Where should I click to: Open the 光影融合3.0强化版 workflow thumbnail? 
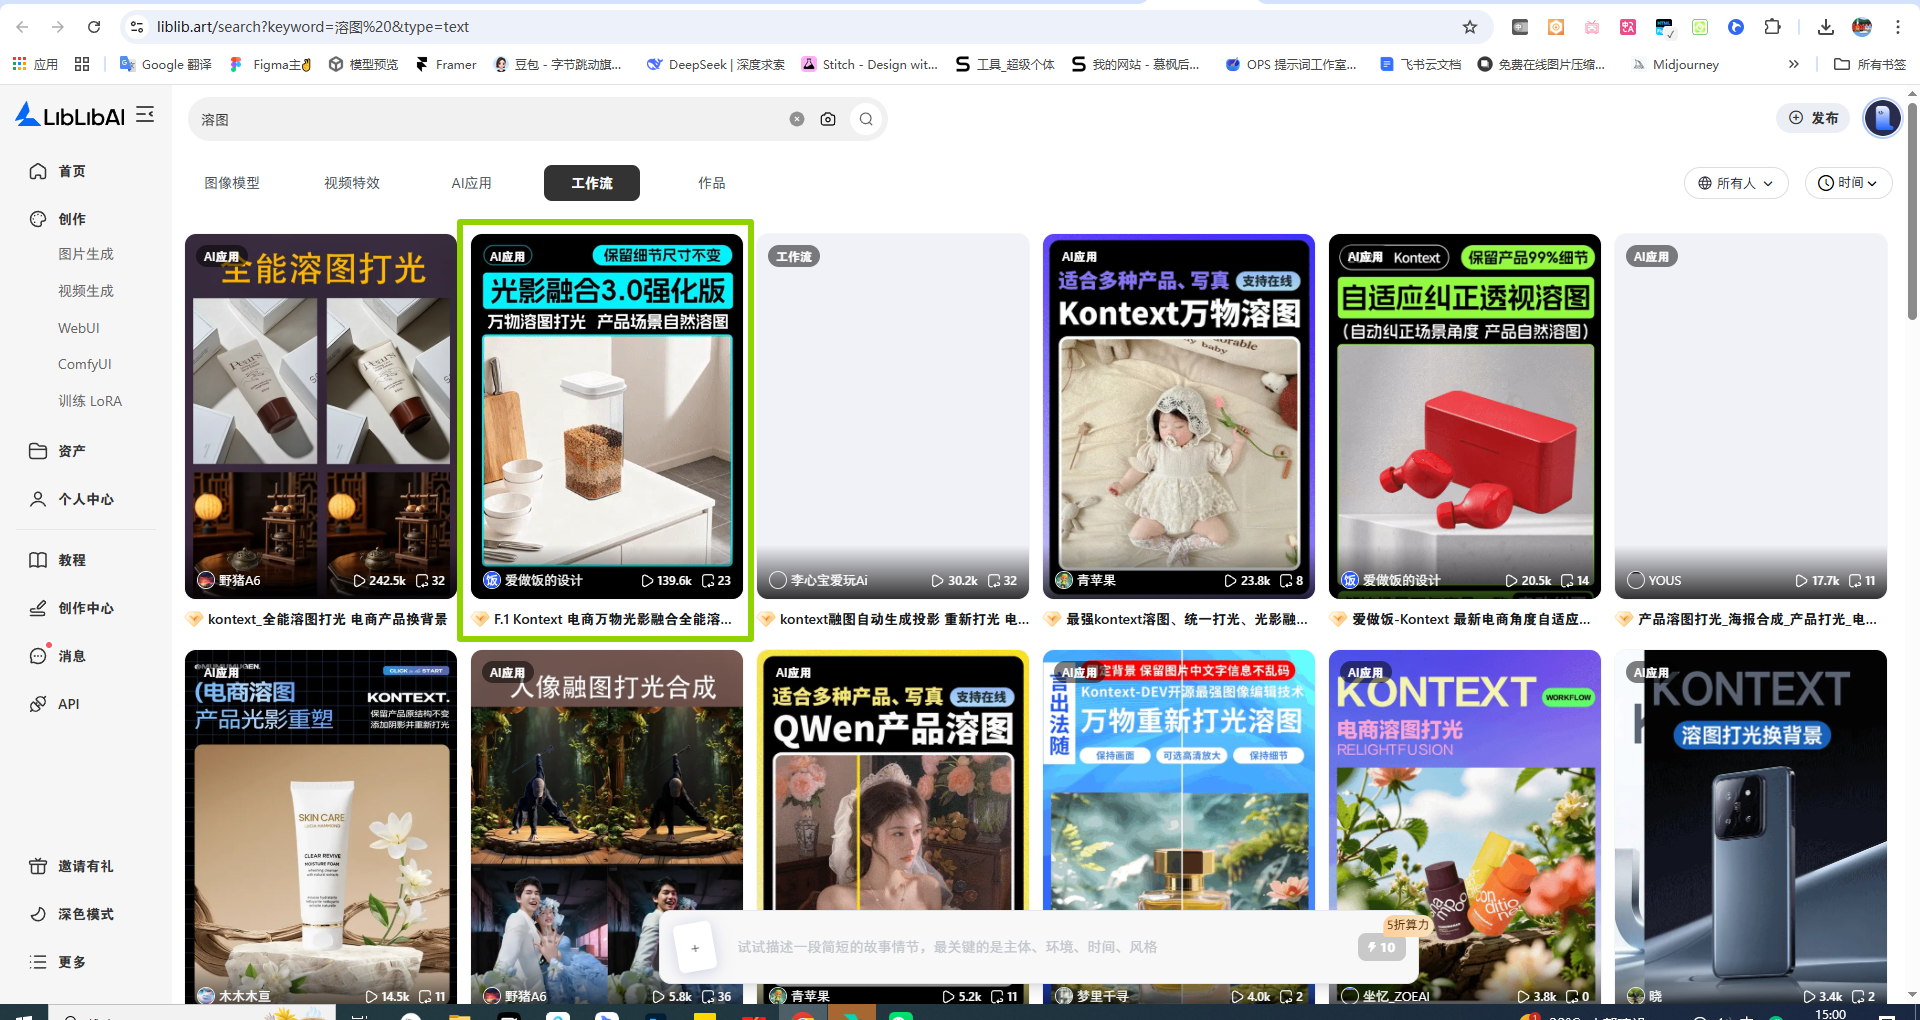click(606, 415)
